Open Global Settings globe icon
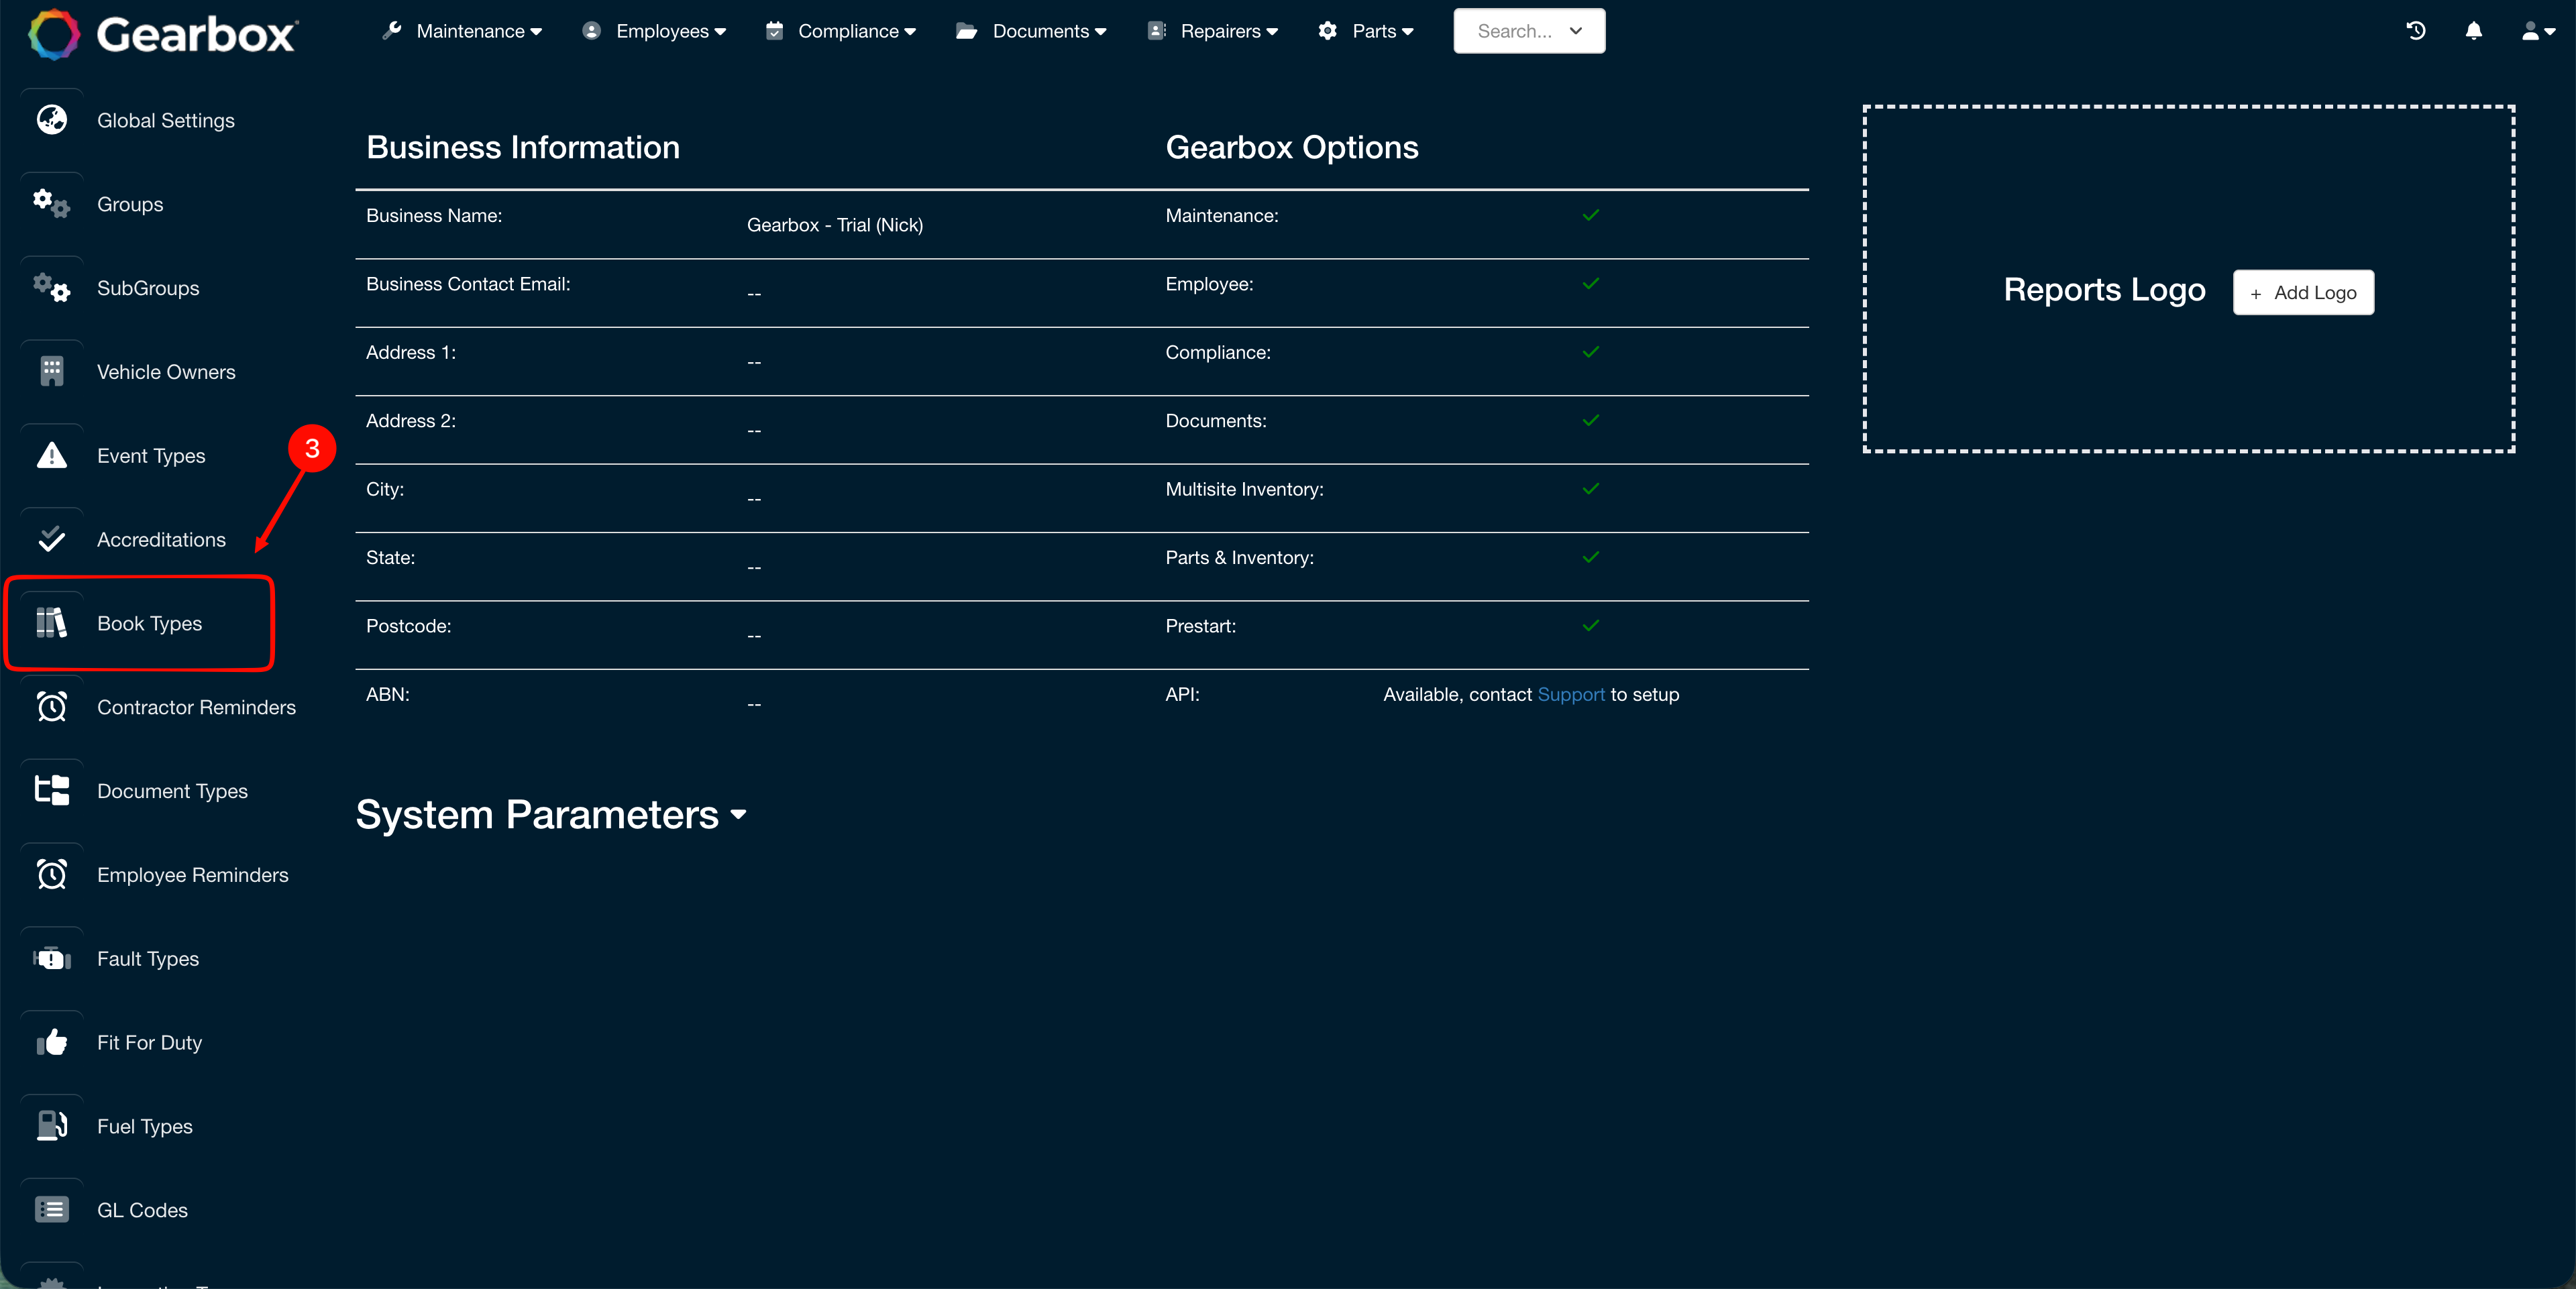The image size is (2576, 1289). 52,120
